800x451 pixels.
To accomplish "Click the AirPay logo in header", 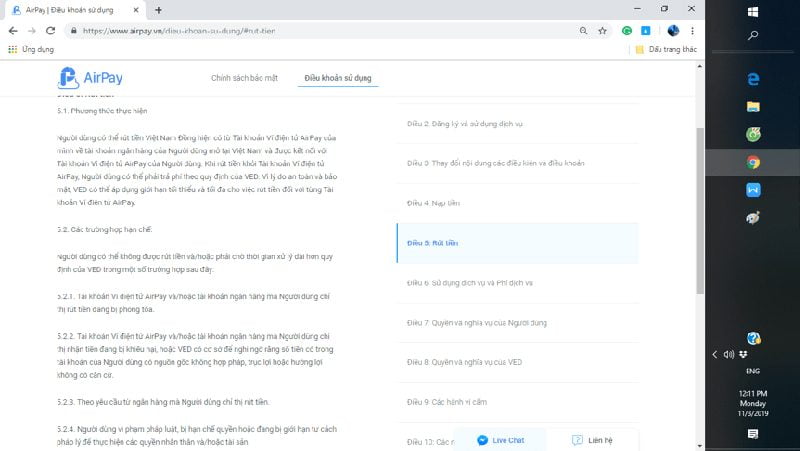I will (91, 78).
